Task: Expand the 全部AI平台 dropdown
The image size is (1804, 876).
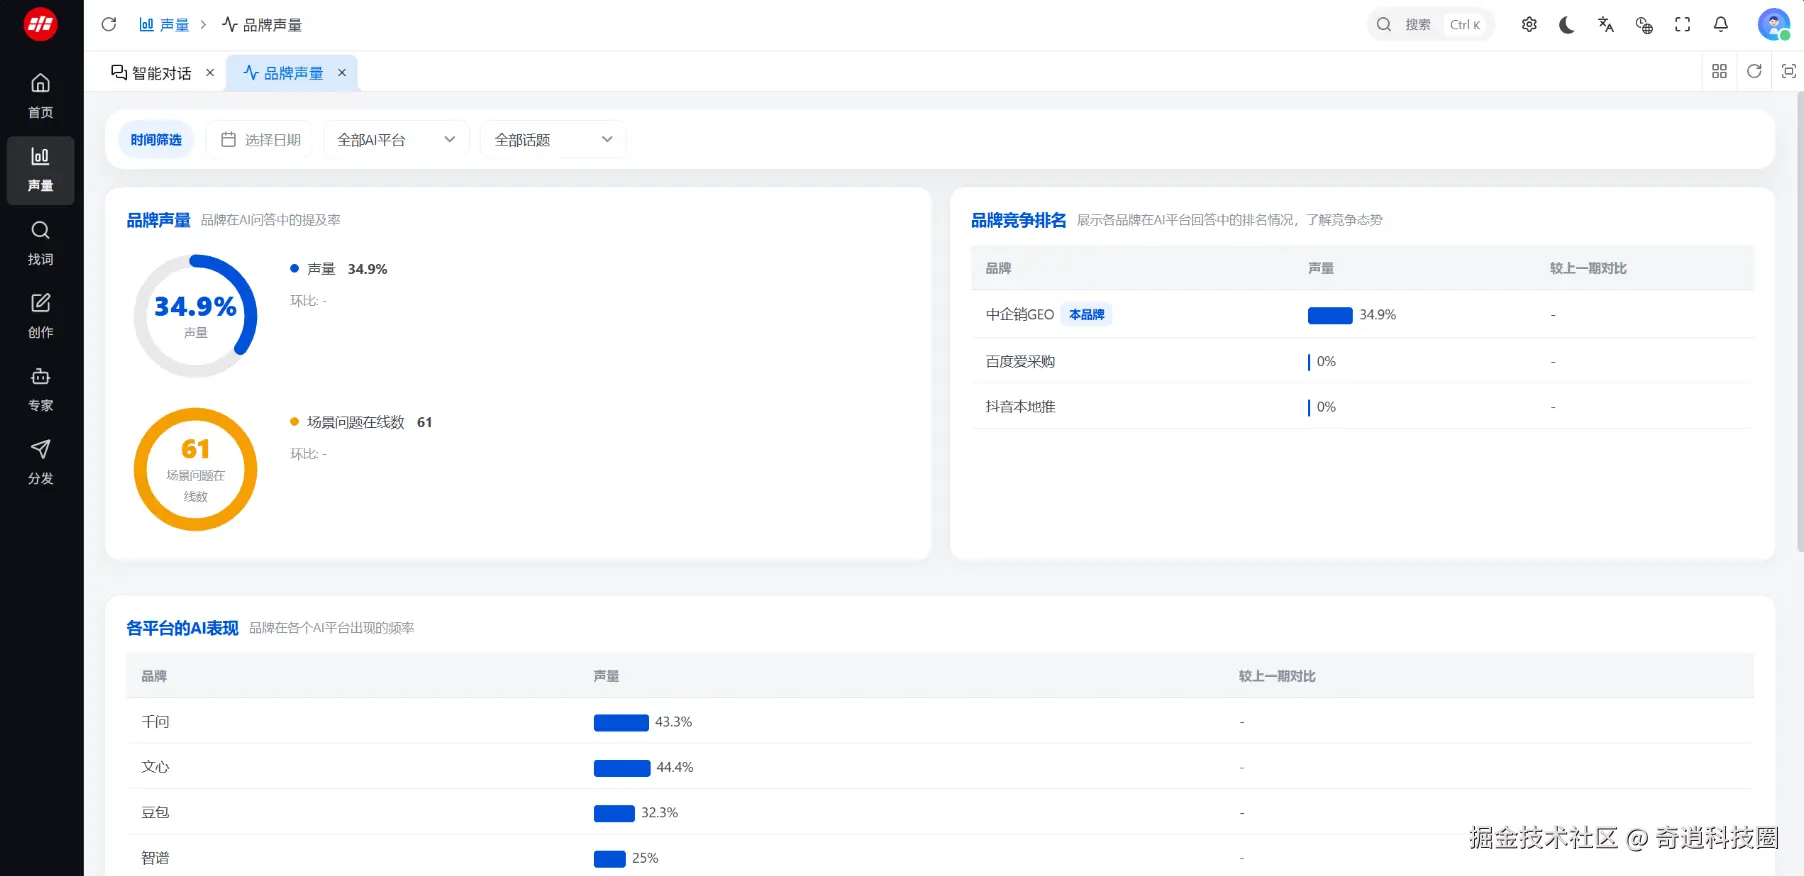Action: click(x=396, y=140)
